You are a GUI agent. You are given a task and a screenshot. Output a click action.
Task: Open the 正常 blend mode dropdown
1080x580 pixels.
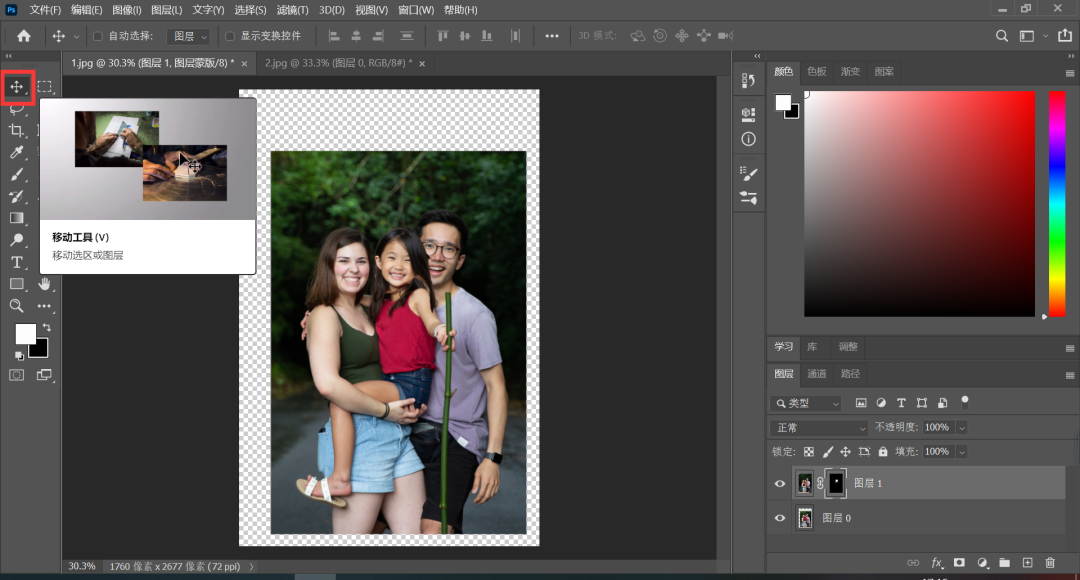click(x=819, y=428)
